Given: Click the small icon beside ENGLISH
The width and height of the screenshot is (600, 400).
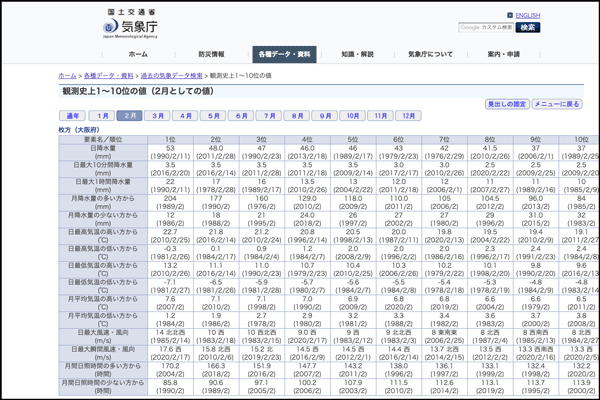Looking at the screenshot, I should (509, 16).
